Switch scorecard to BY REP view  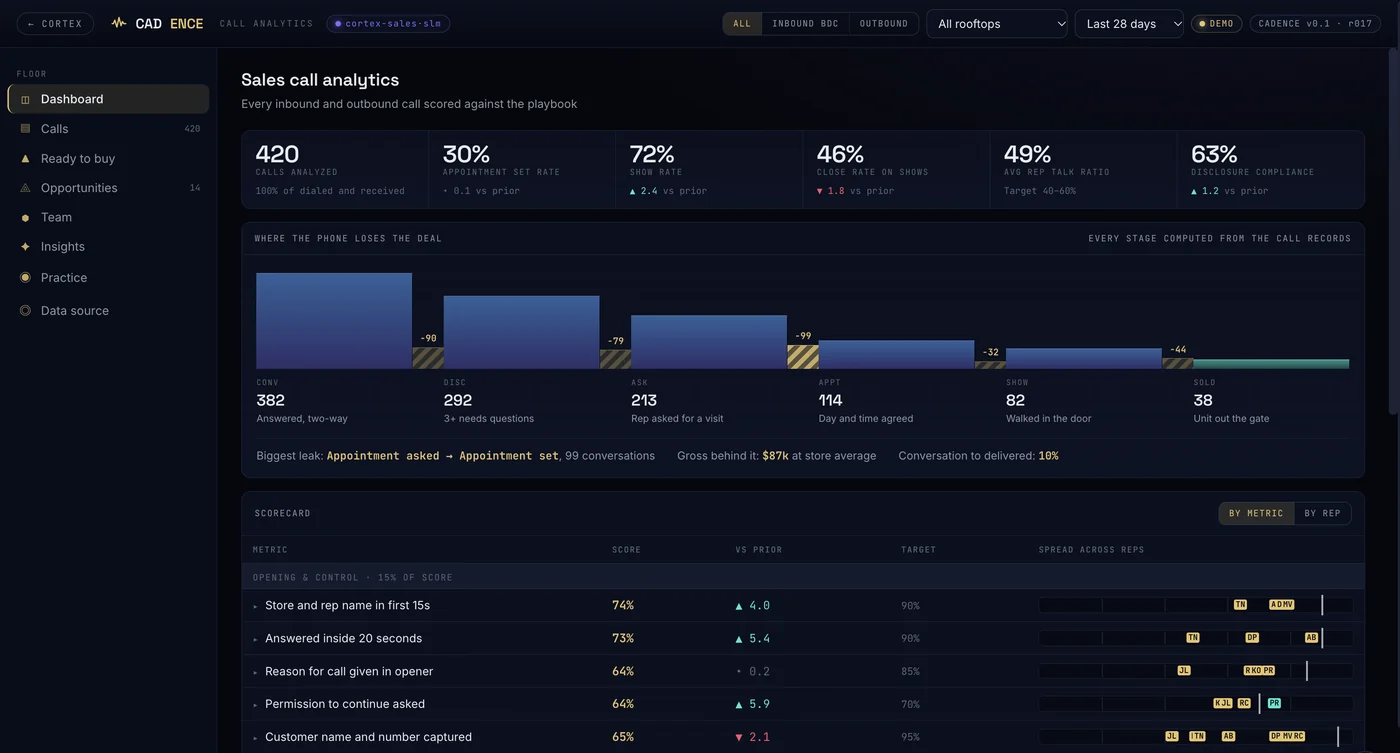(x=1322, y=513)
